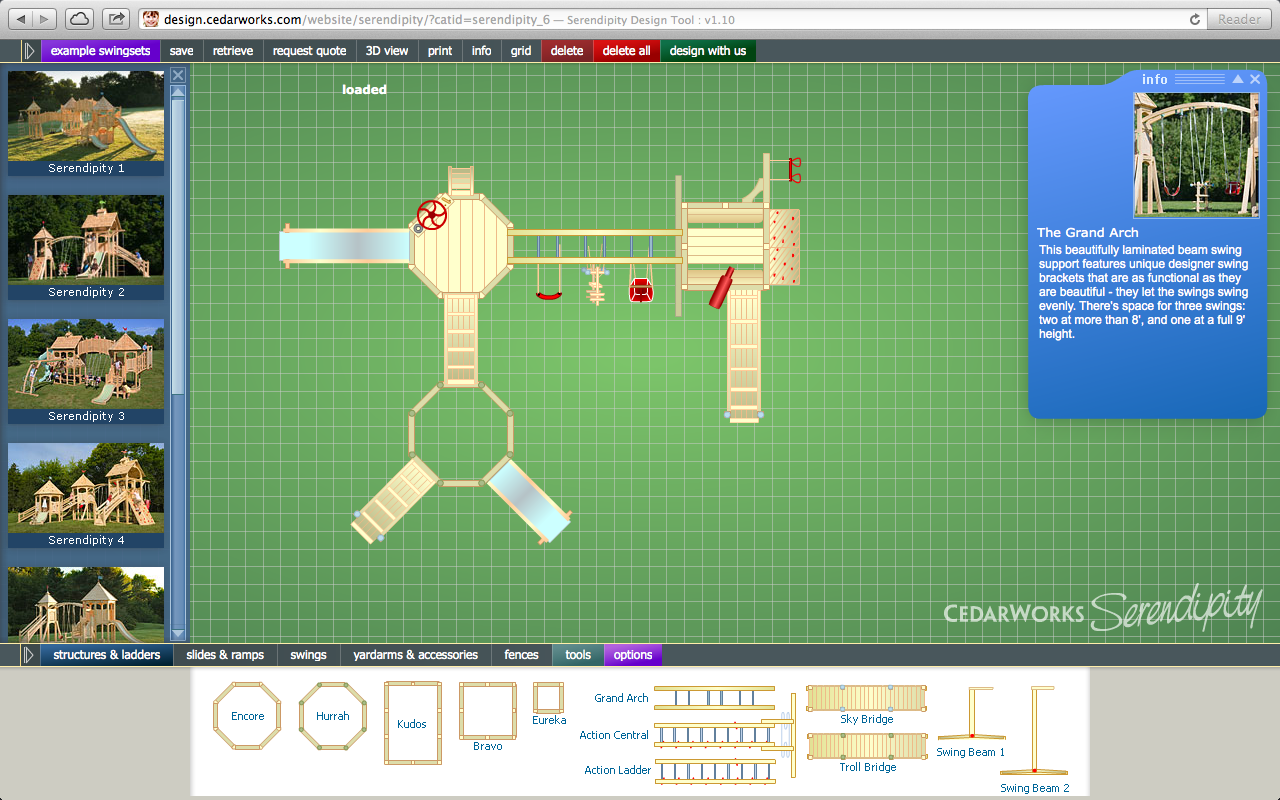Open the iCloud tabs button
Screen dimensions: 1280x800
coord(80,18)
